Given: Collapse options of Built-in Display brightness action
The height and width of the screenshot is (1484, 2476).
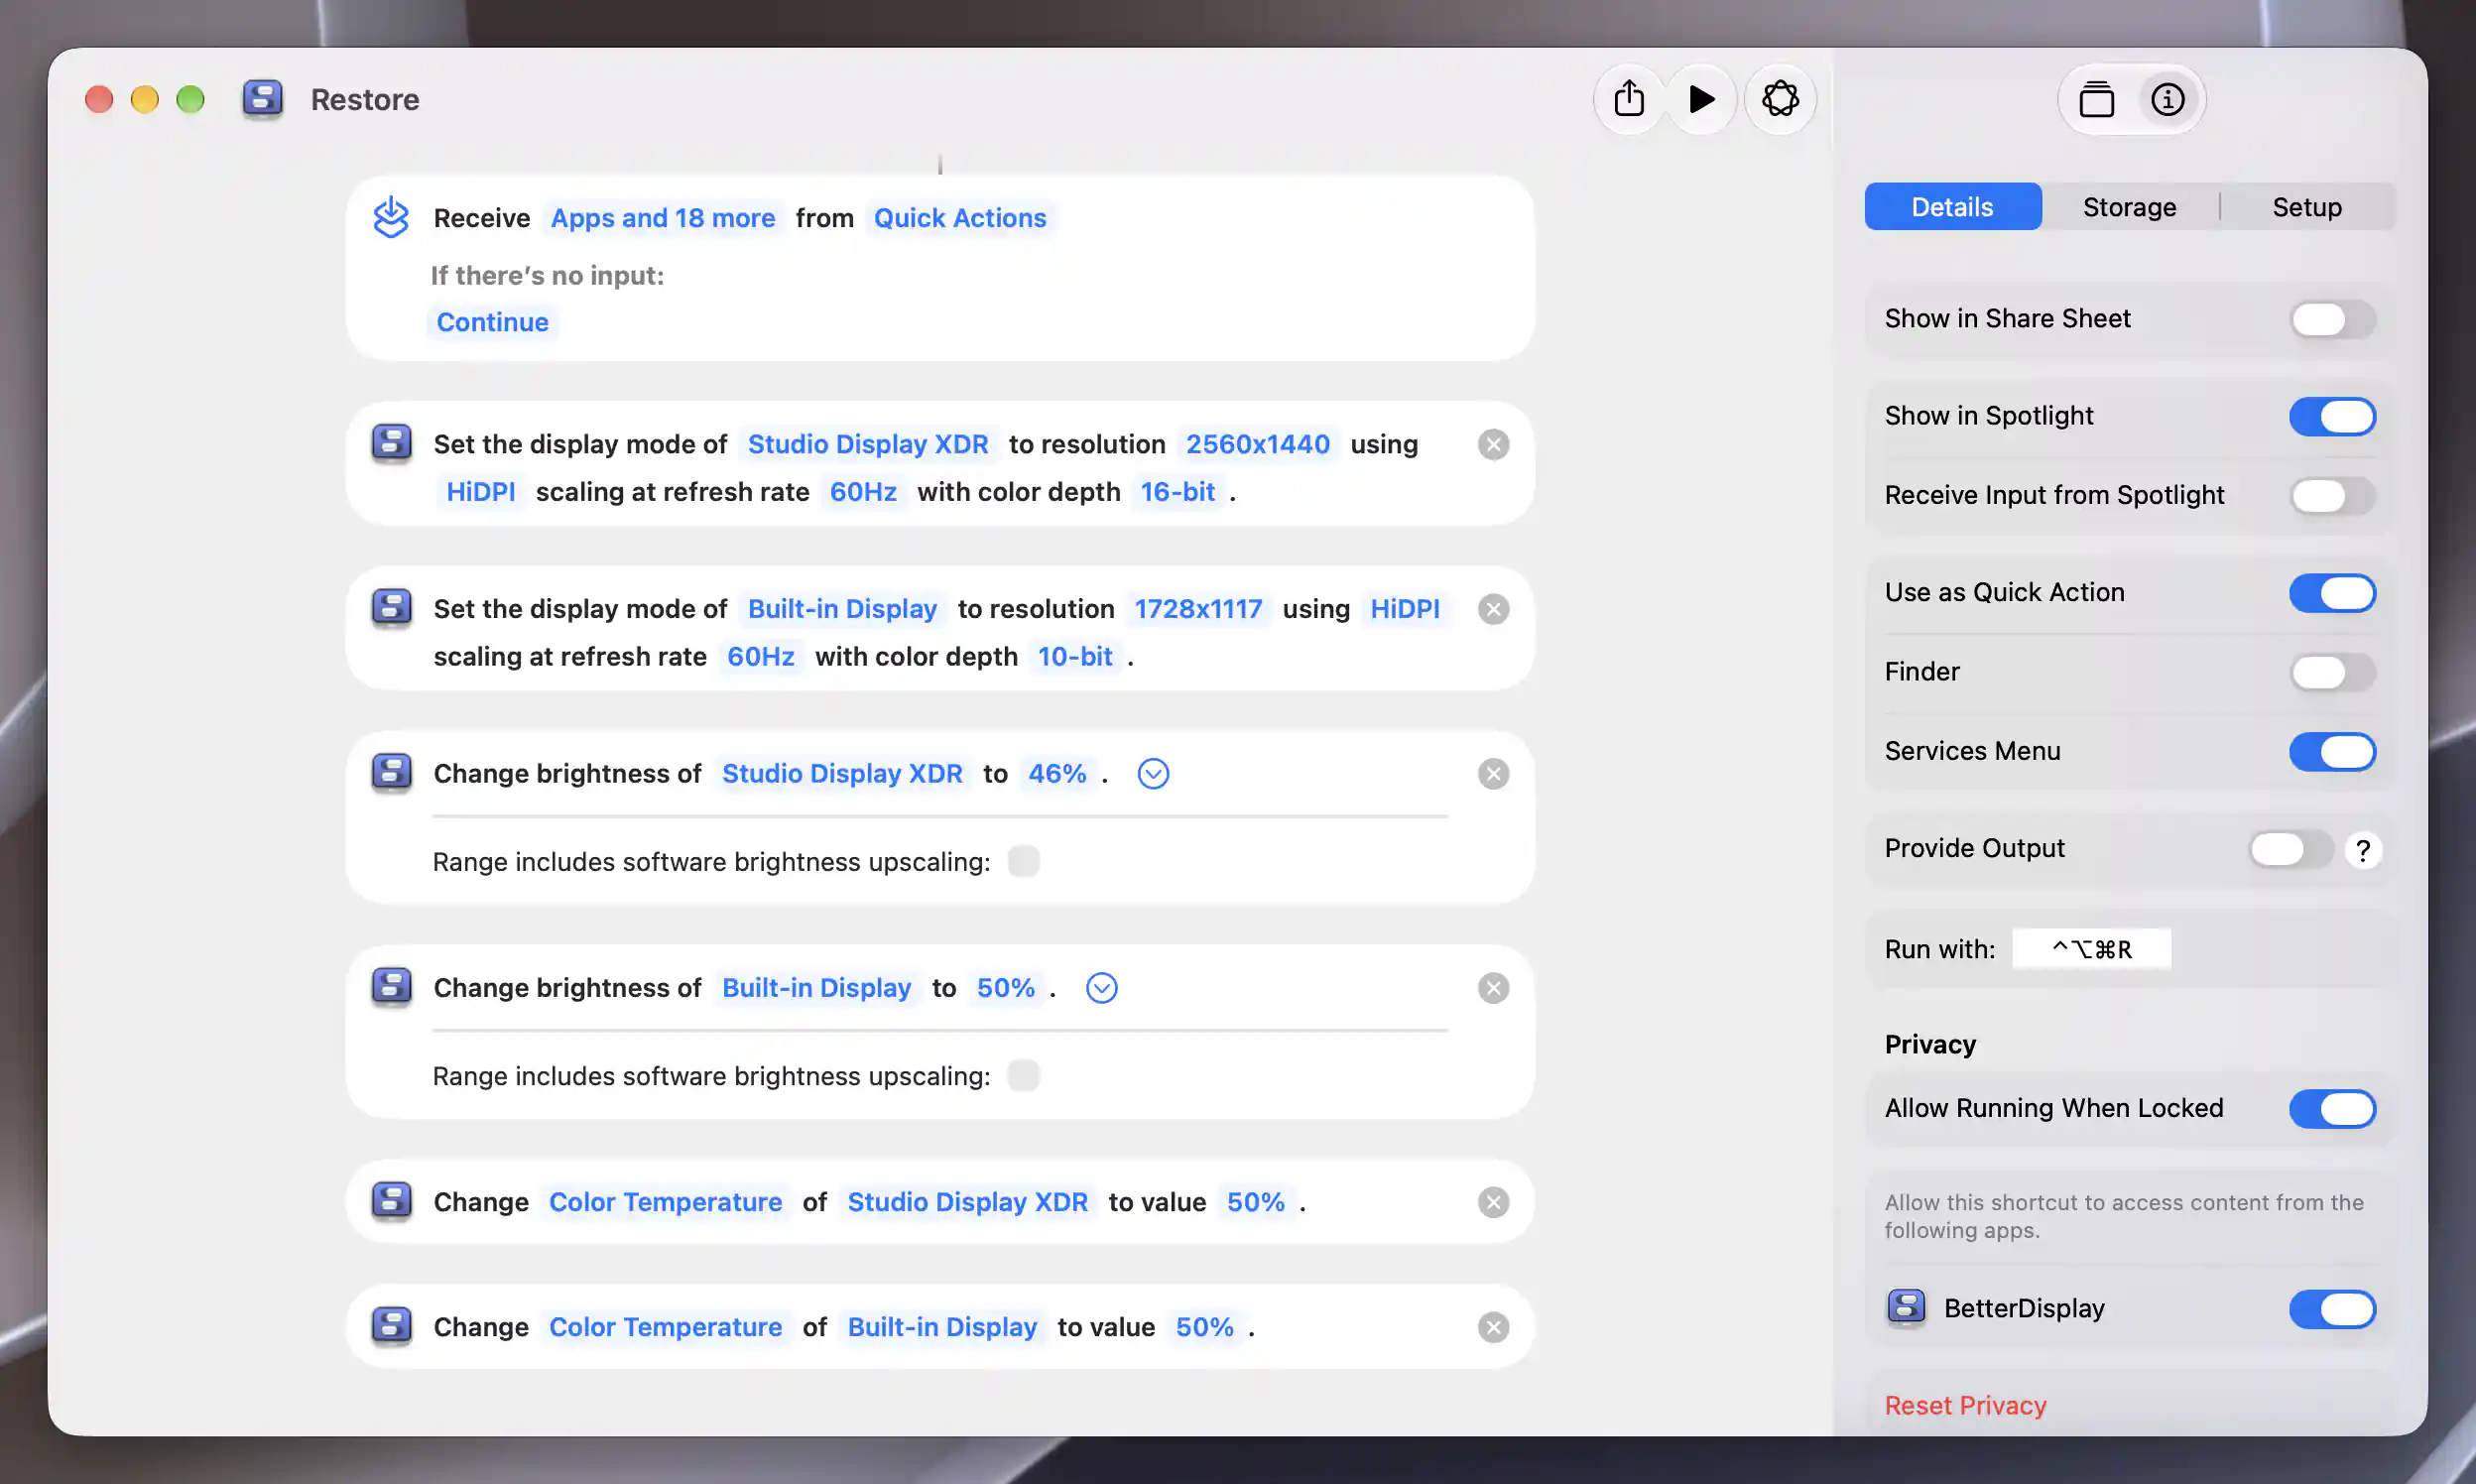Looking at the screenshot, I should pos(1101,988).
